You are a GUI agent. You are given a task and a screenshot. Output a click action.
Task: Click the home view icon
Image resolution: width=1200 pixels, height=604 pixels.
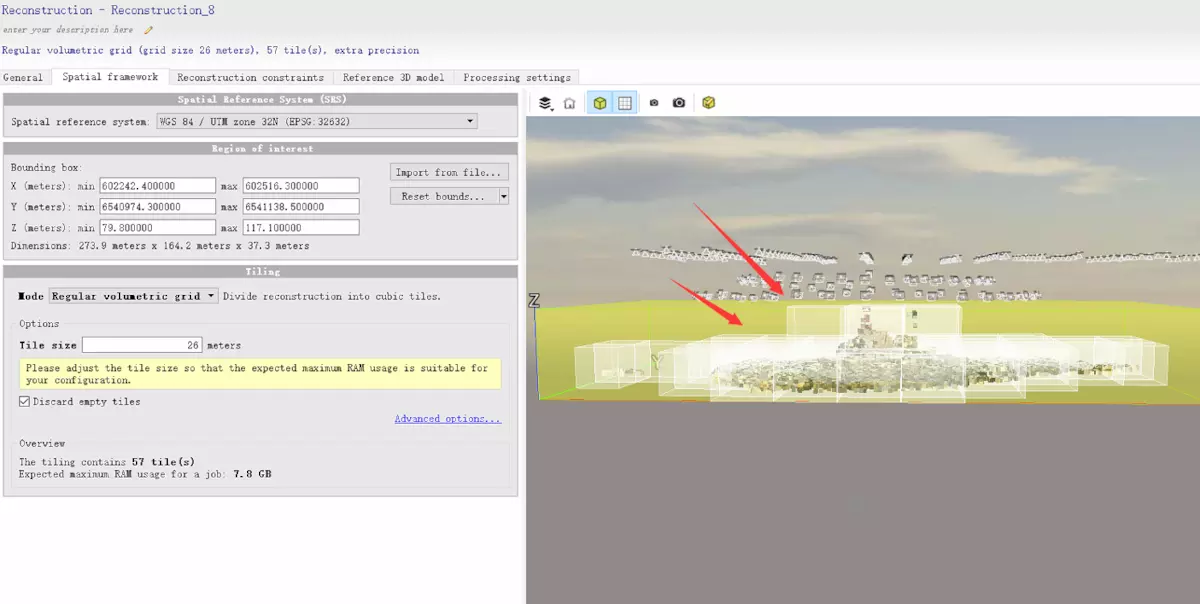(569, 103)
